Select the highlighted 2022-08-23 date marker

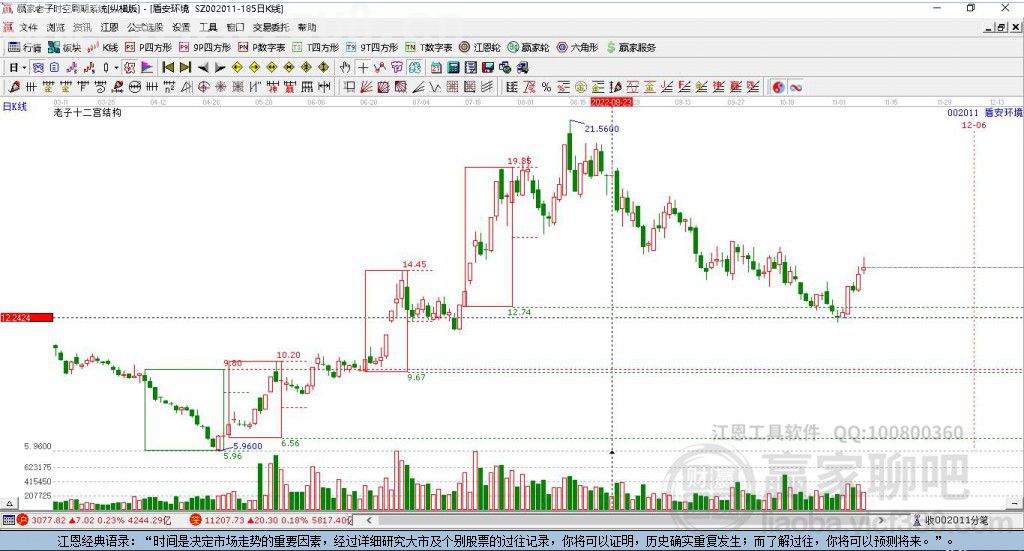click(611, 102)
